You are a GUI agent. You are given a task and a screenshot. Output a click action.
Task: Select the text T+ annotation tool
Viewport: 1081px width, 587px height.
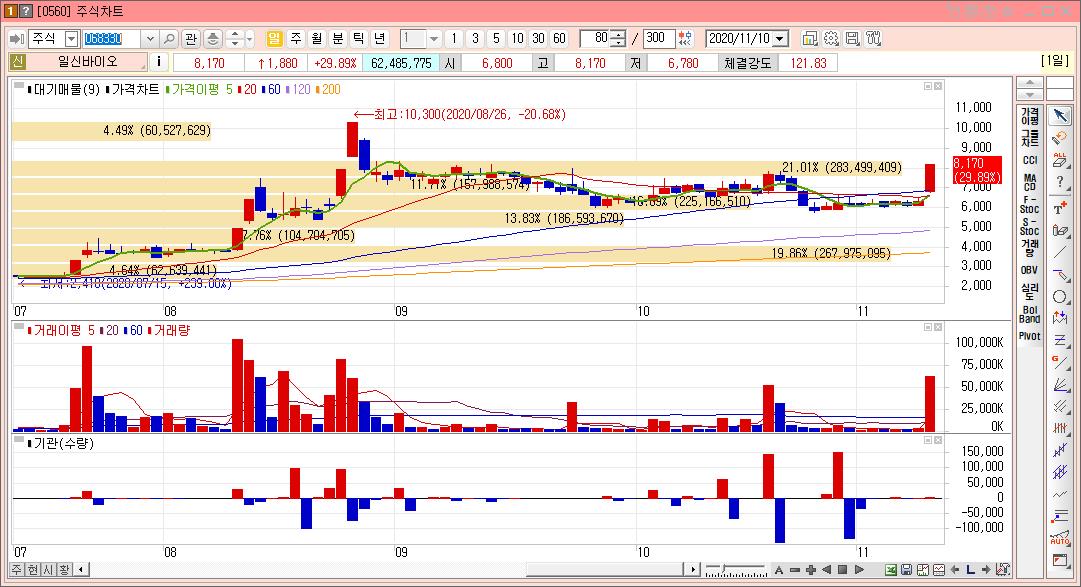click(x=1060, y=208)
